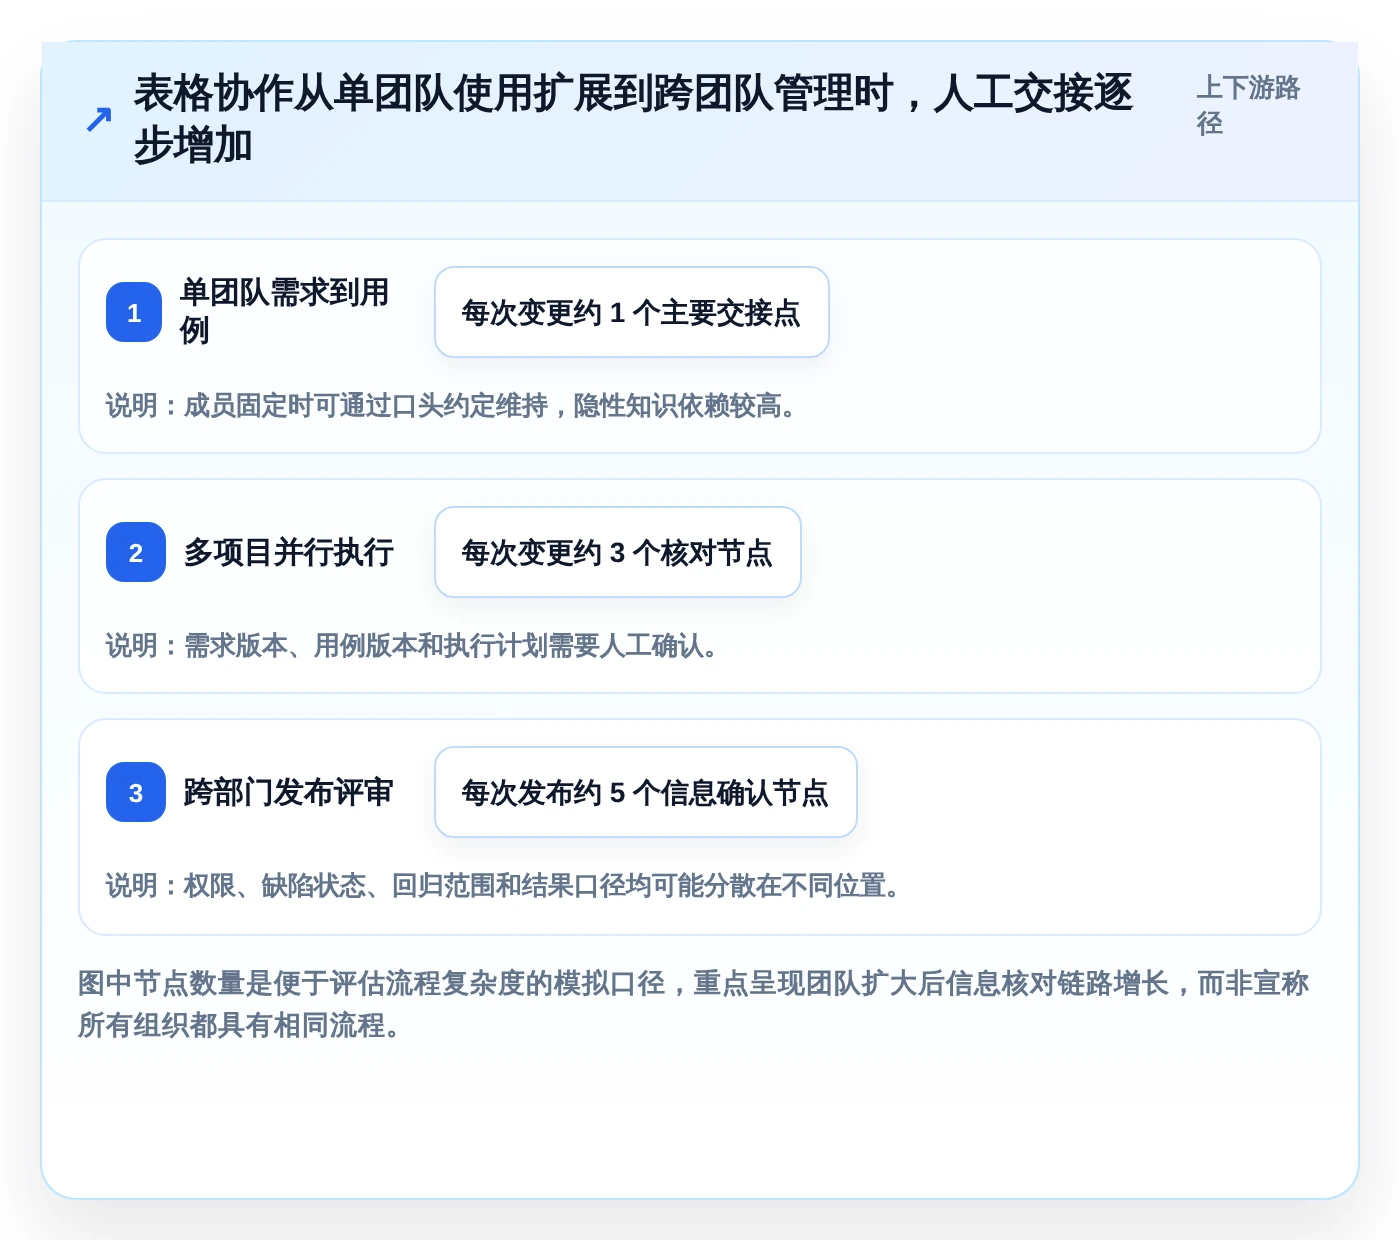Click the number 3 step badge
Screen dimensions: 1400x1240
point(136,792)
